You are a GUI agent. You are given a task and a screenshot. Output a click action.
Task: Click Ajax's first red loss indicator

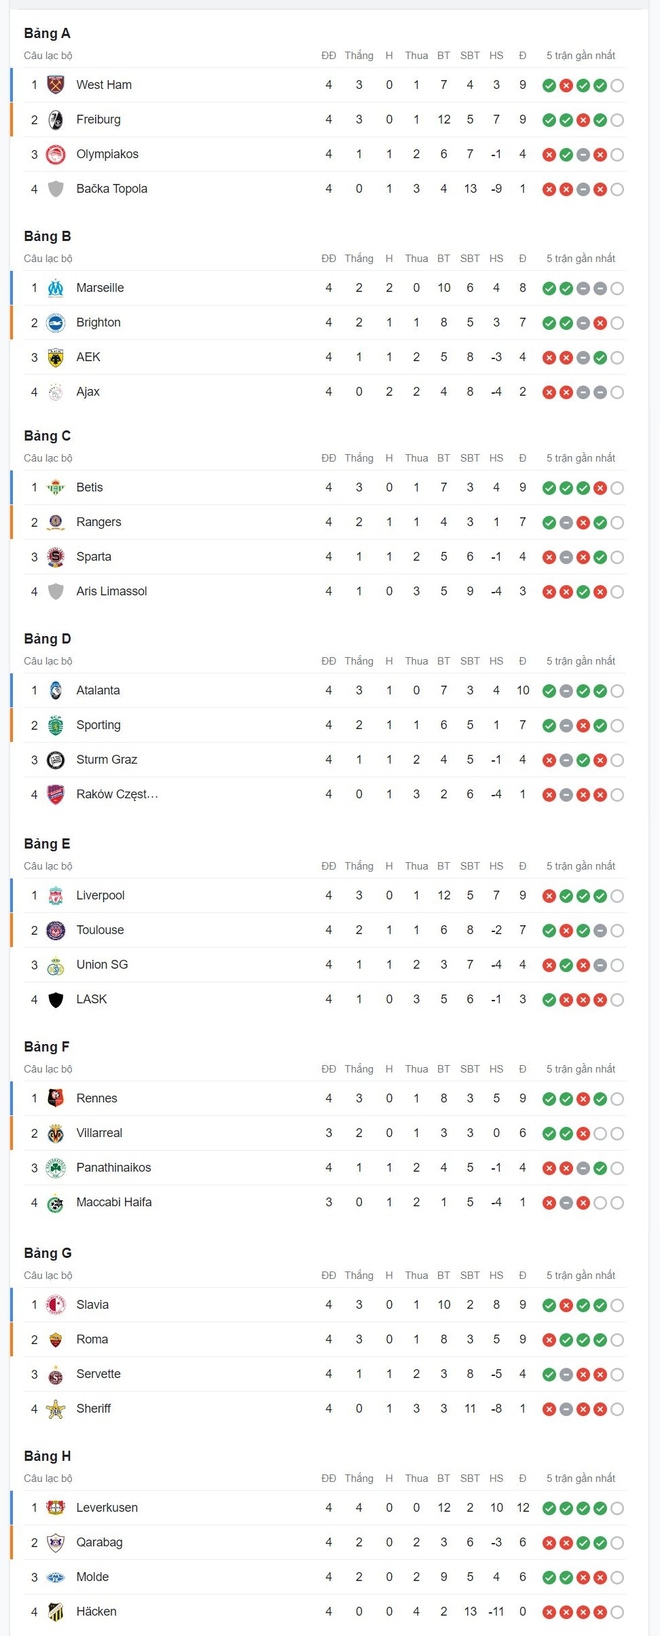pos(549,393)
